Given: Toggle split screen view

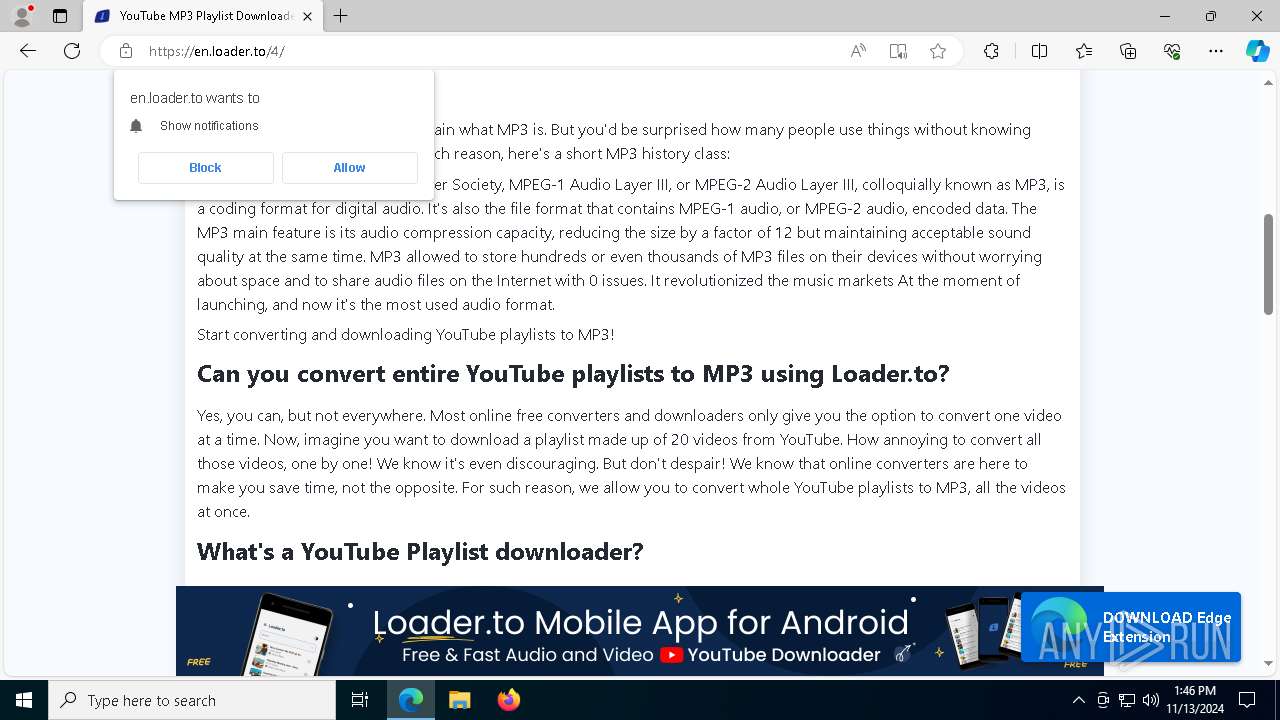Looking at the screenshot, I should [x=1039, y=51].
